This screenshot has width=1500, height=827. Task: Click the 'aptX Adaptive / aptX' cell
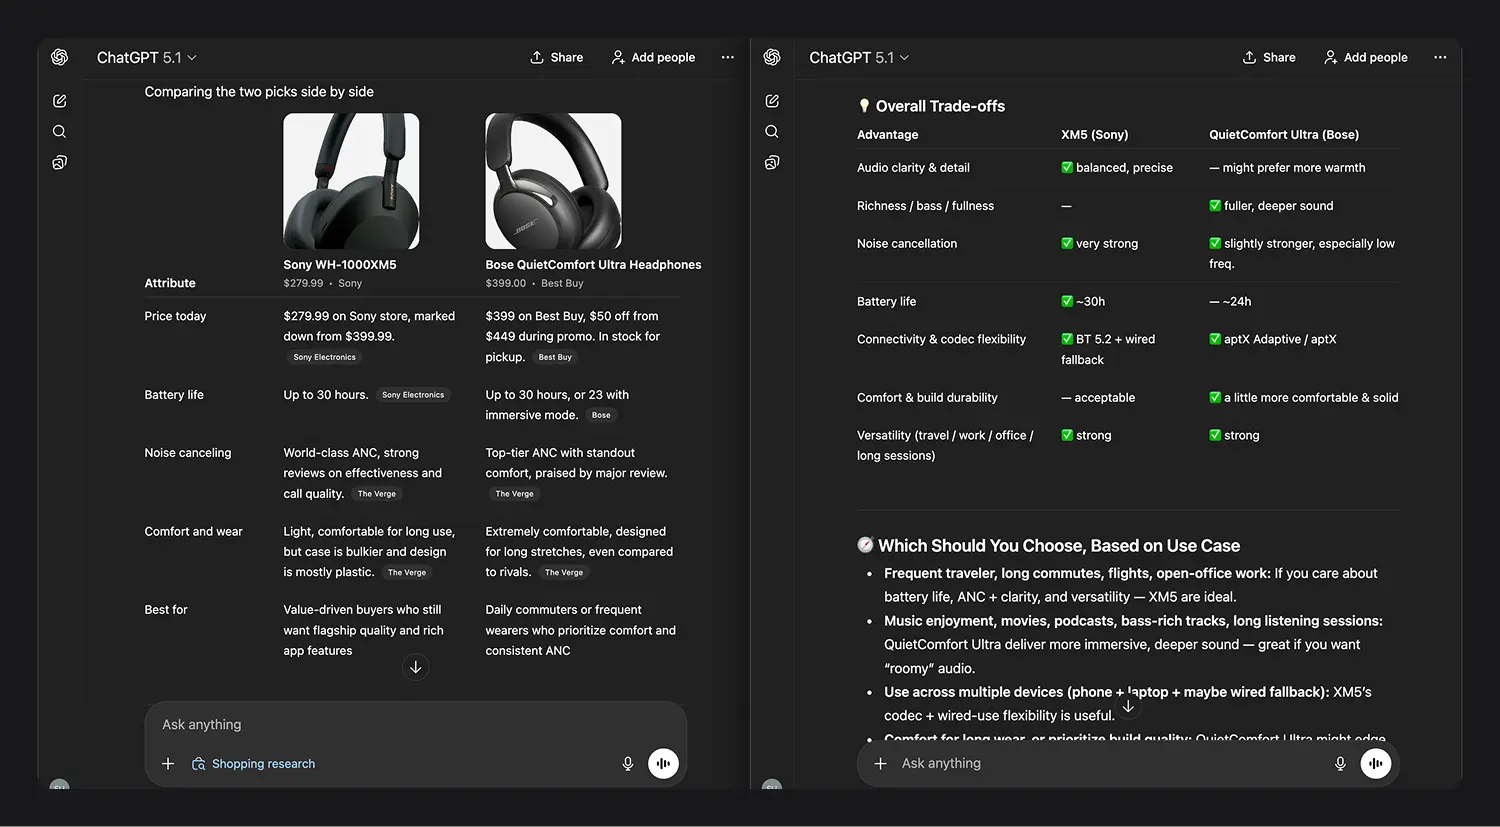[1273, 340]
